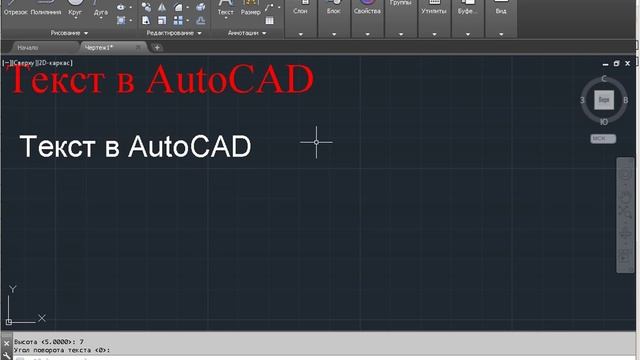Restore the drawing viewport window

pos(616,63)
